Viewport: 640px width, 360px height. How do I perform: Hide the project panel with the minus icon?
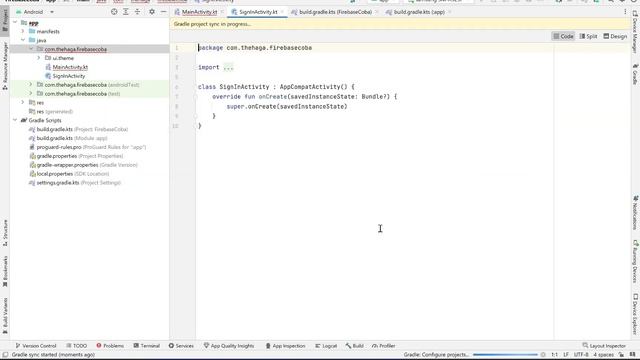pos(163,12)
